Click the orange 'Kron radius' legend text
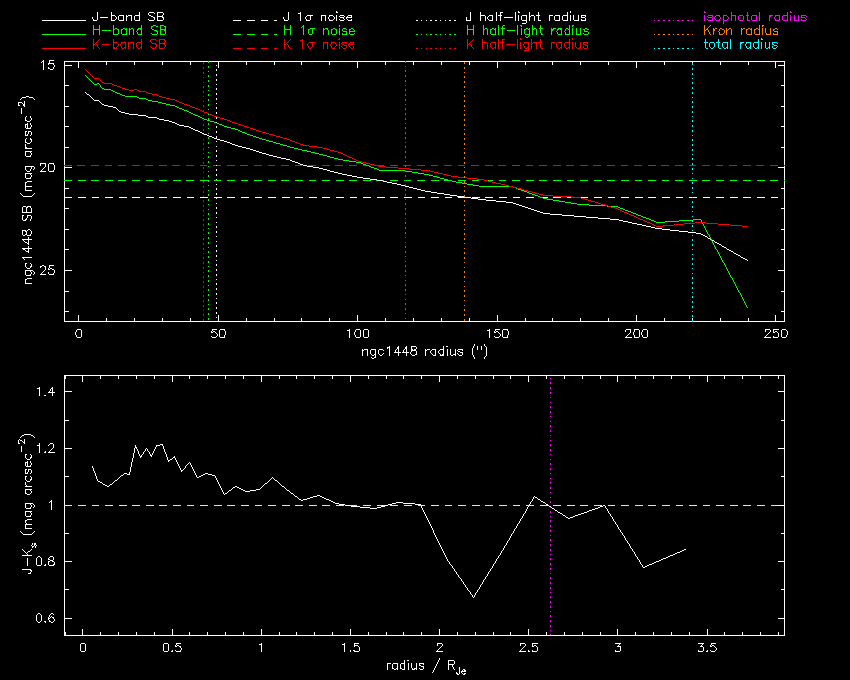The width and height of the screenshot is (850, 680). (x=740, y=31)
